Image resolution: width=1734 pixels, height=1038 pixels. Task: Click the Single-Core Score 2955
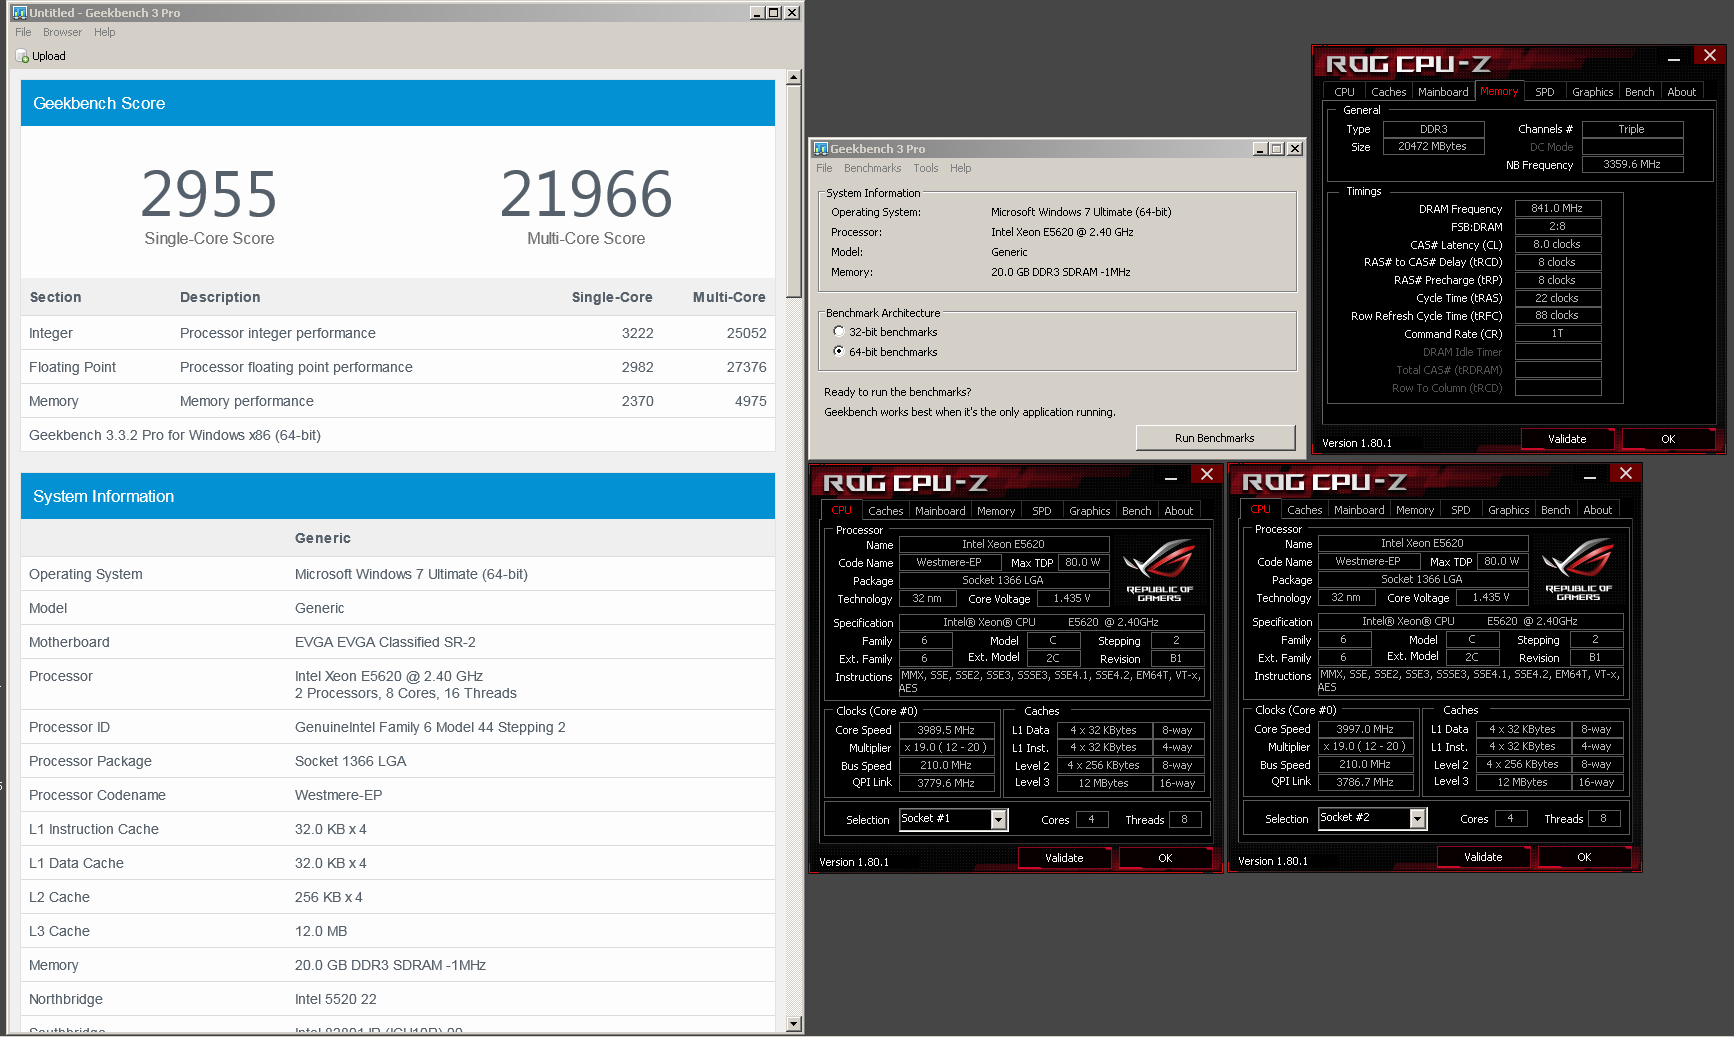tap(209, 194)
